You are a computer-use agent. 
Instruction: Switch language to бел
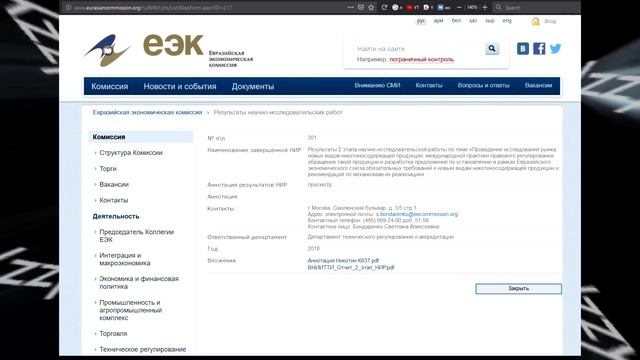[456, 21]
